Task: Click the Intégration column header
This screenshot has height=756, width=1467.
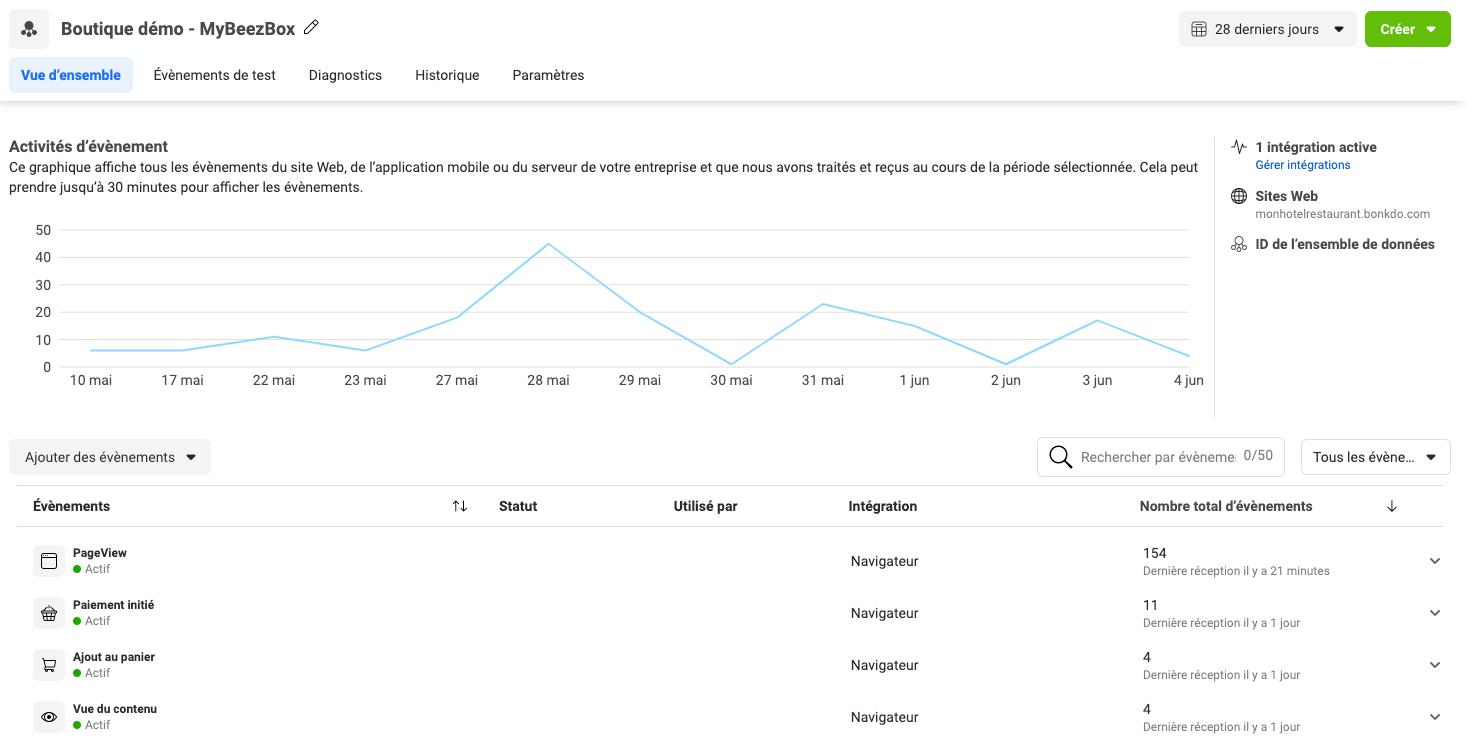Action: tap(883, 506)
